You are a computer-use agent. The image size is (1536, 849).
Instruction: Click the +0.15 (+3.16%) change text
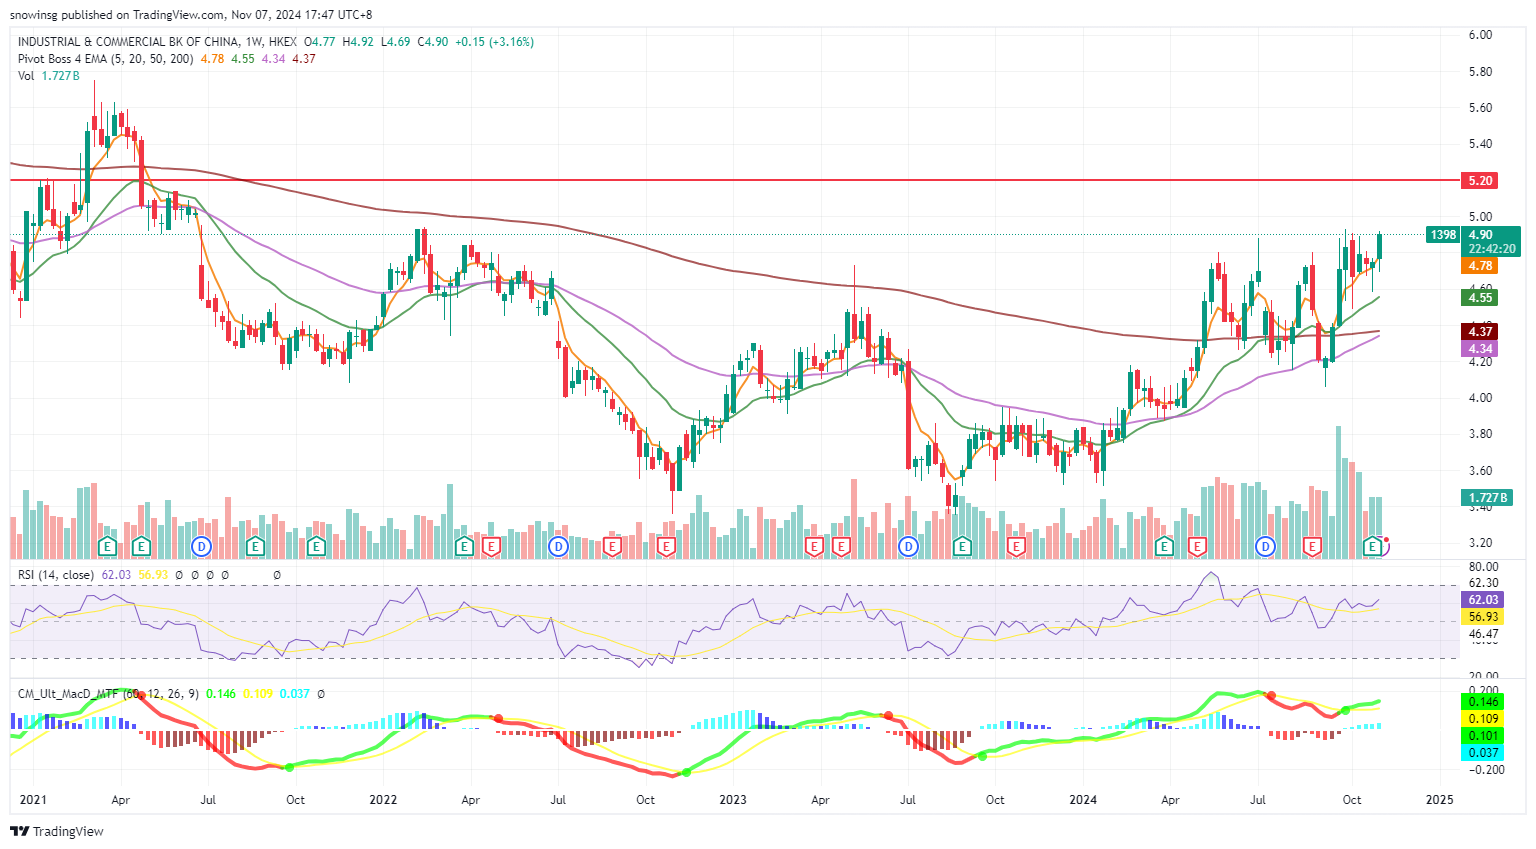pos(494,42)
